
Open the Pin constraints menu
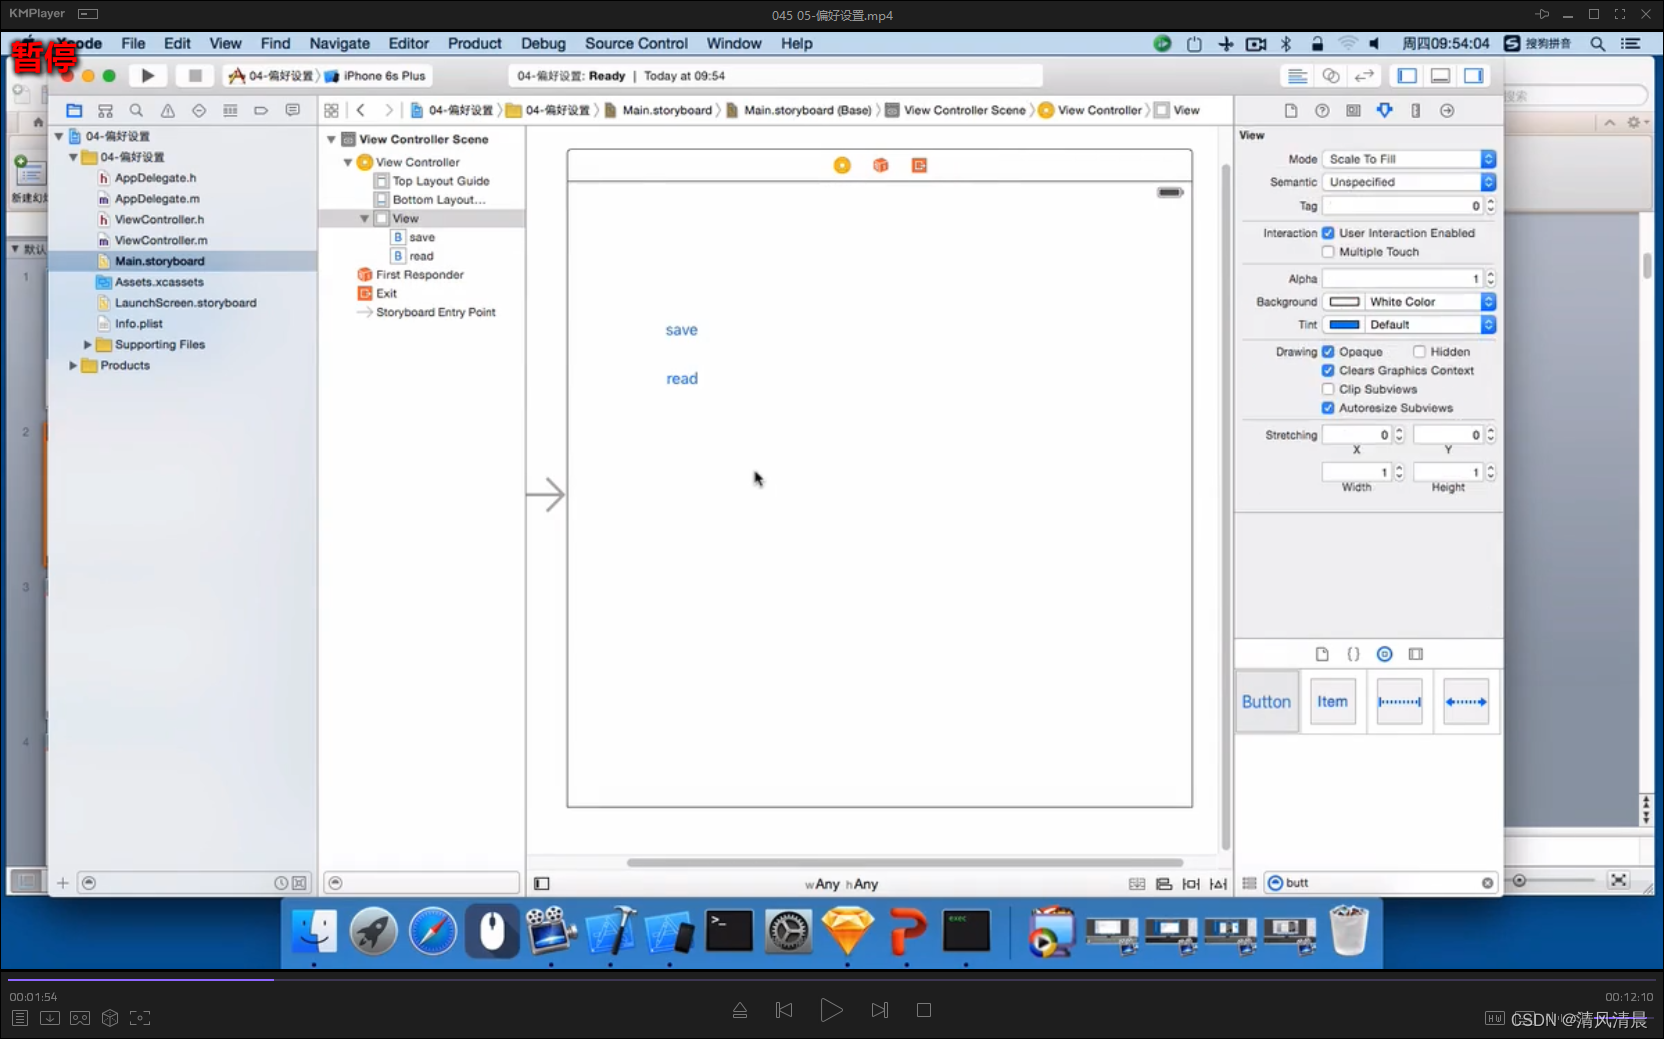1191,884
